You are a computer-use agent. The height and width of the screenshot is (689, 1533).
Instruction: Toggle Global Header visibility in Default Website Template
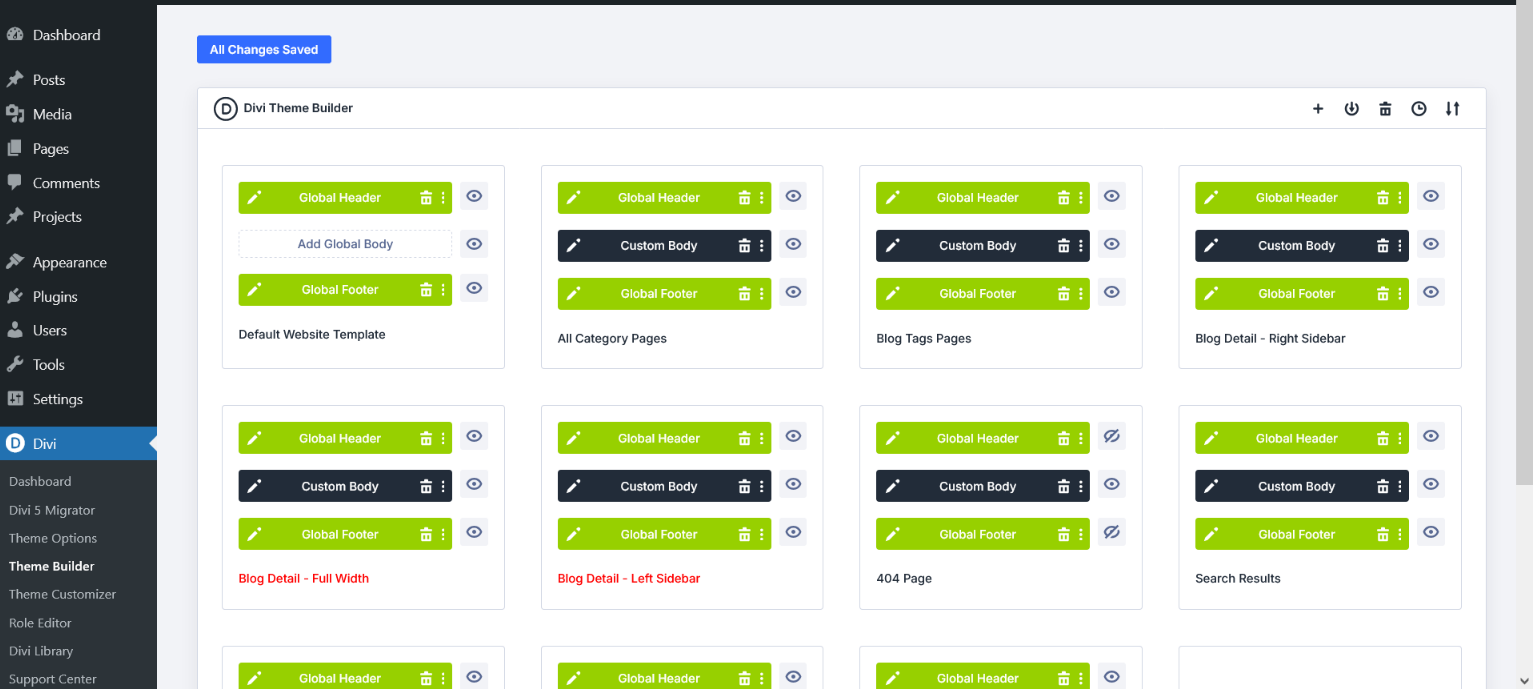pos(474,197)
